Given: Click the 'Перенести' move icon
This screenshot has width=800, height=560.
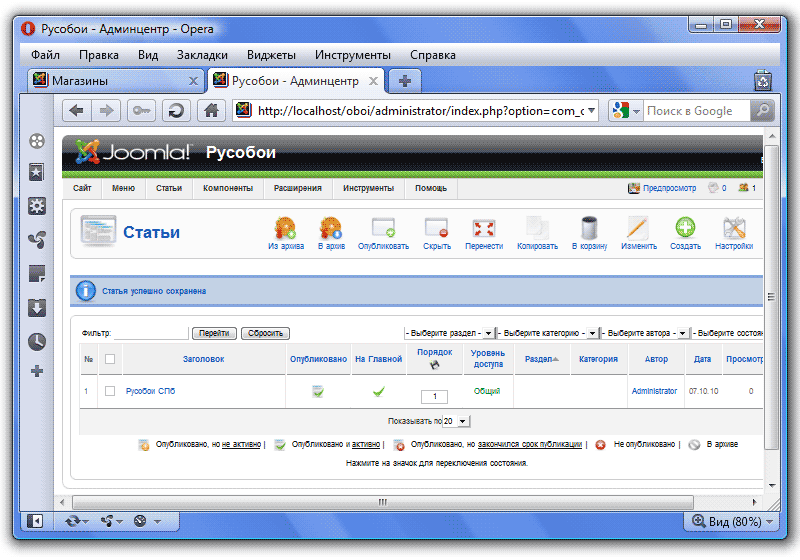Looking at the screenshot, I should coord(484,230).
